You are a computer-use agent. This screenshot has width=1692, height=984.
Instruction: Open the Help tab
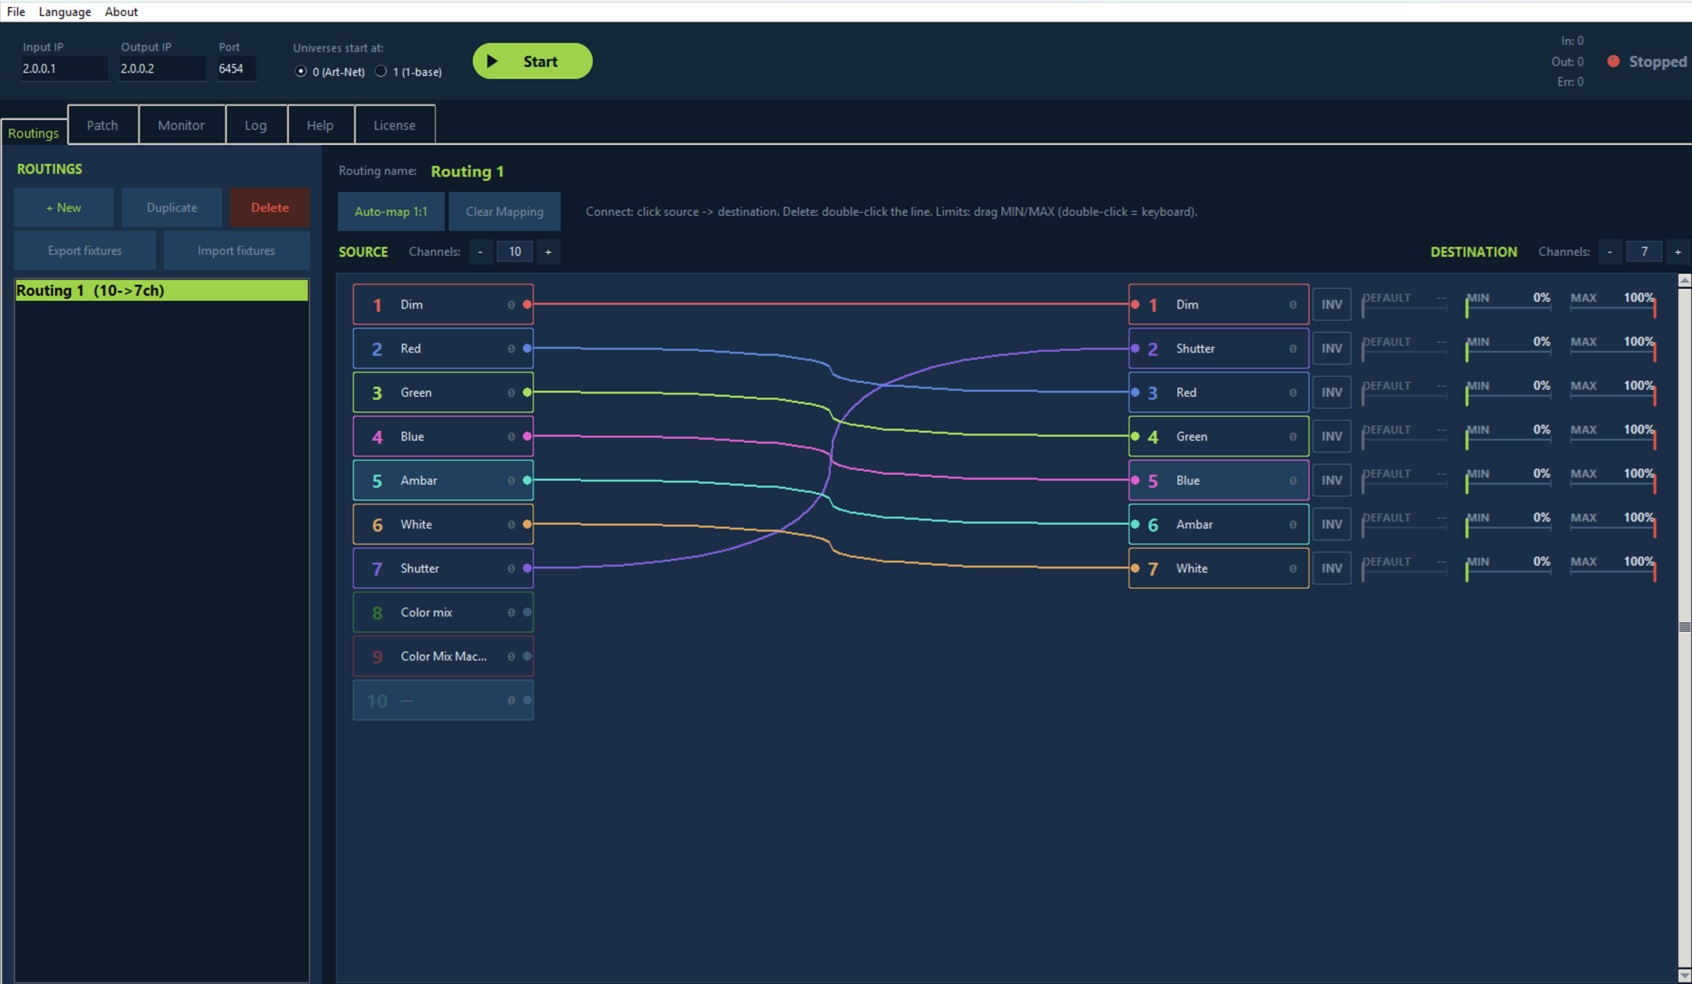(320, 125)
